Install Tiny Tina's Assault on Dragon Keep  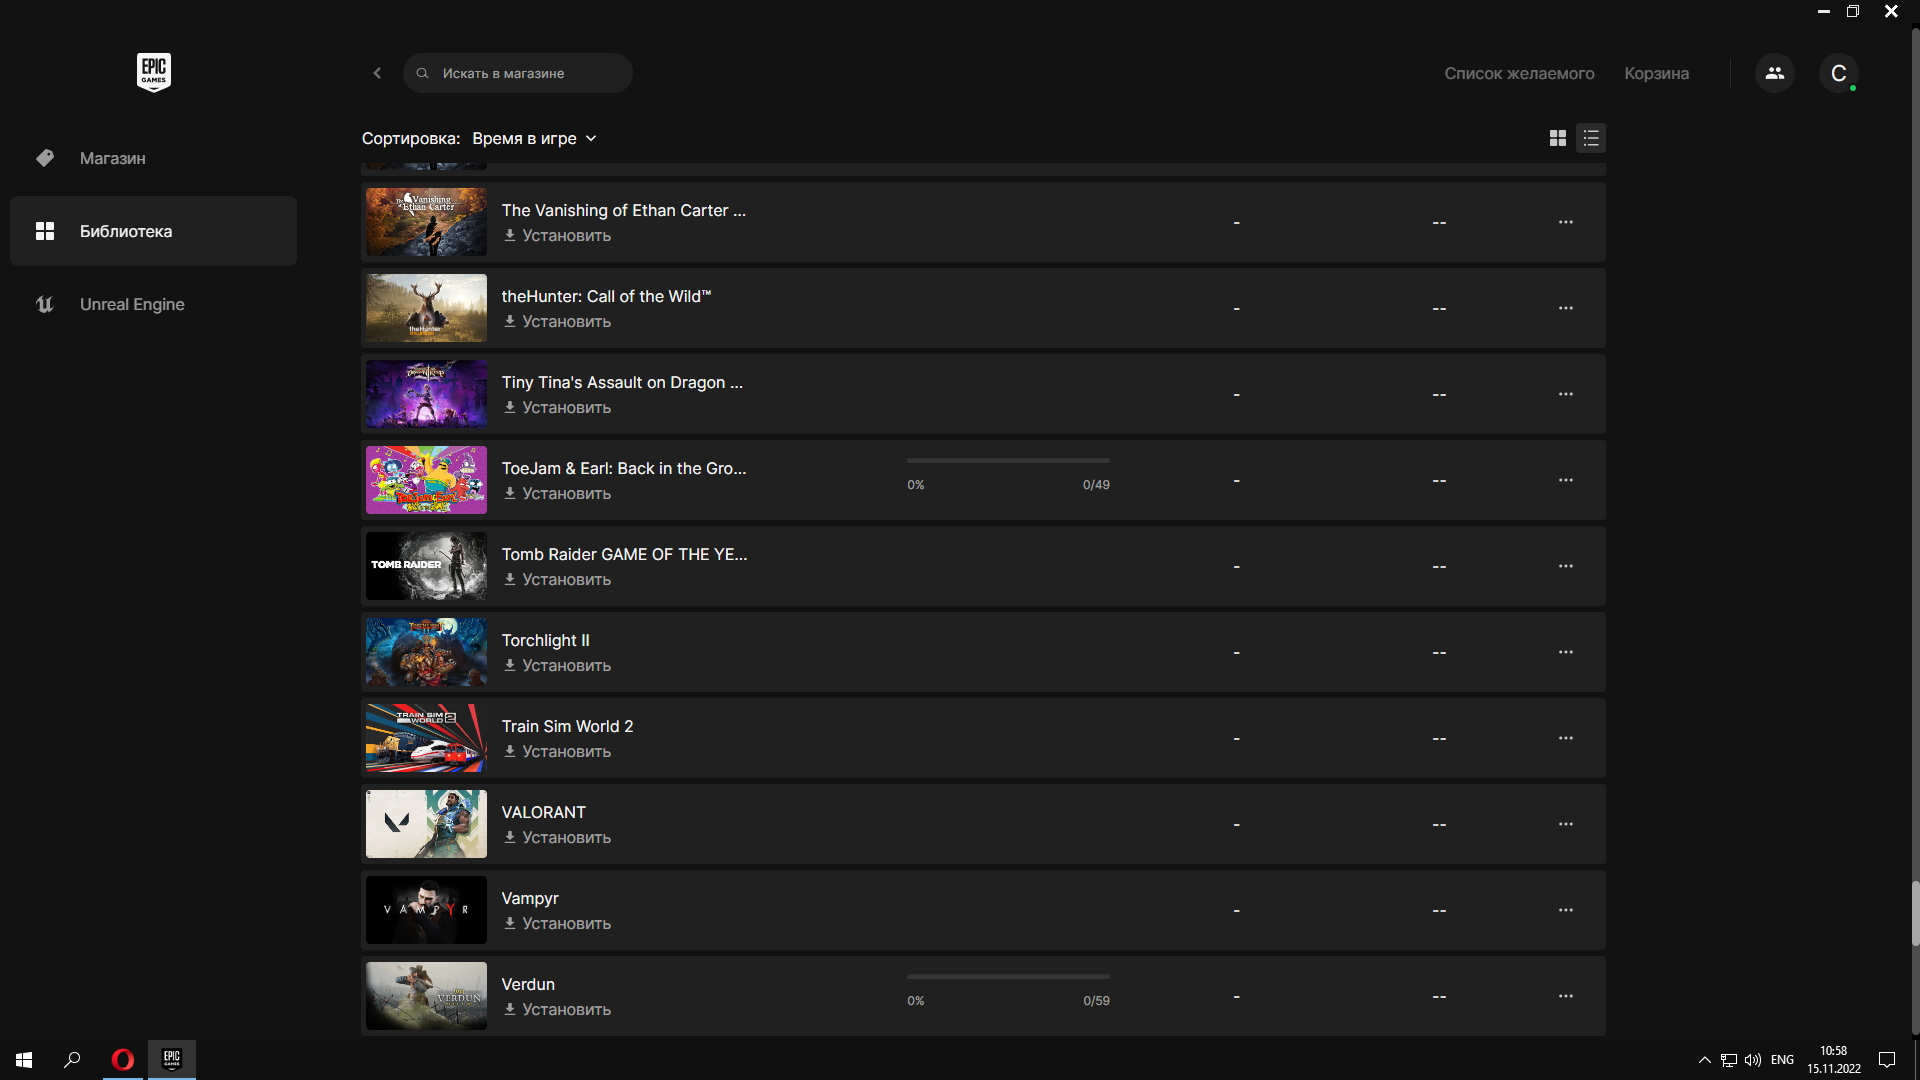click(557, 408)
